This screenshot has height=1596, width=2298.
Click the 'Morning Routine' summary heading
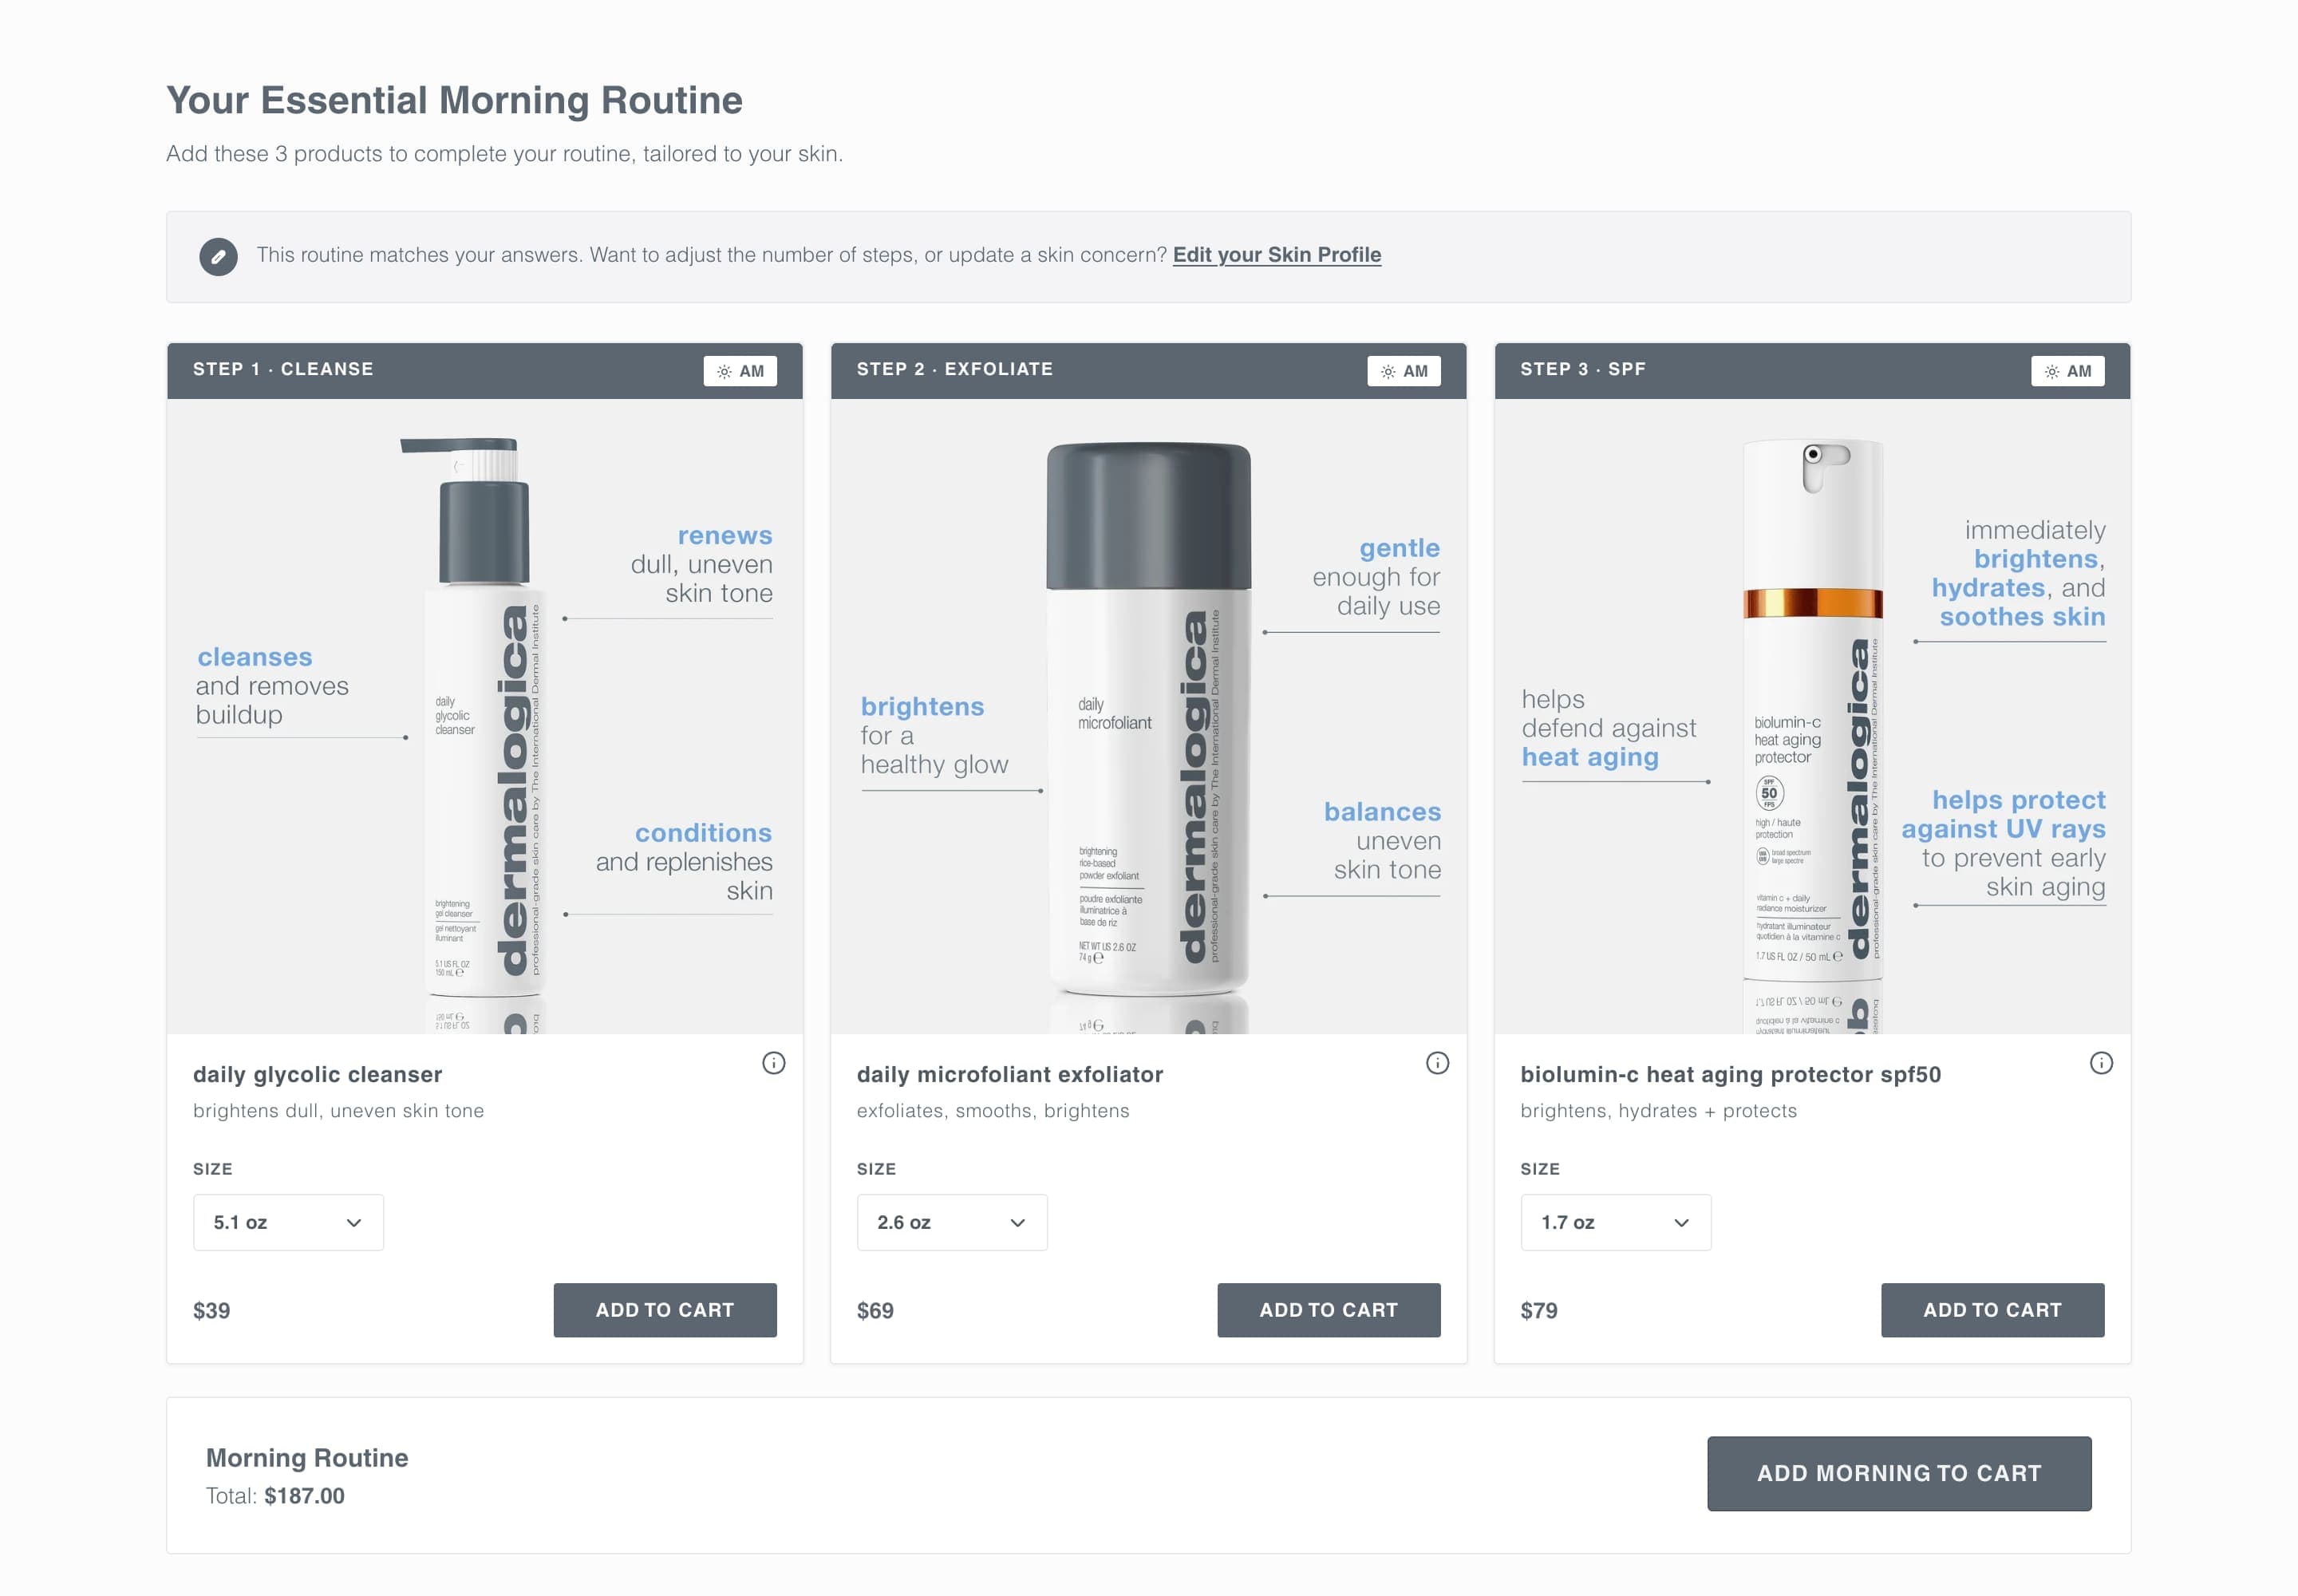point(307,1458)
